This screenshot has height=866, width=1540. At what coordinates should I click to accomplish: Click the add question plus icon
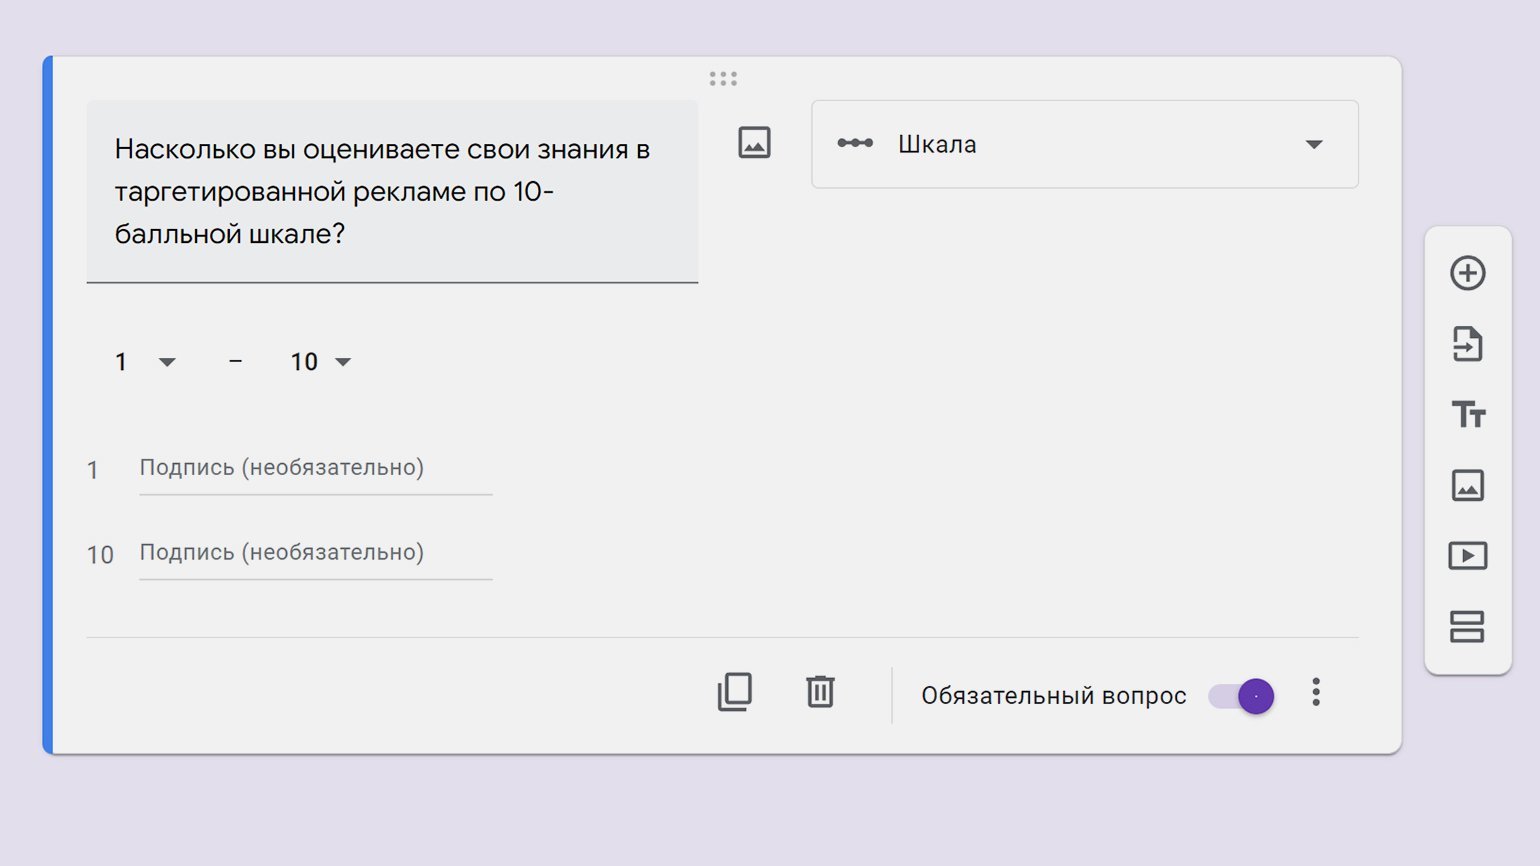(x=1467, y=273)
